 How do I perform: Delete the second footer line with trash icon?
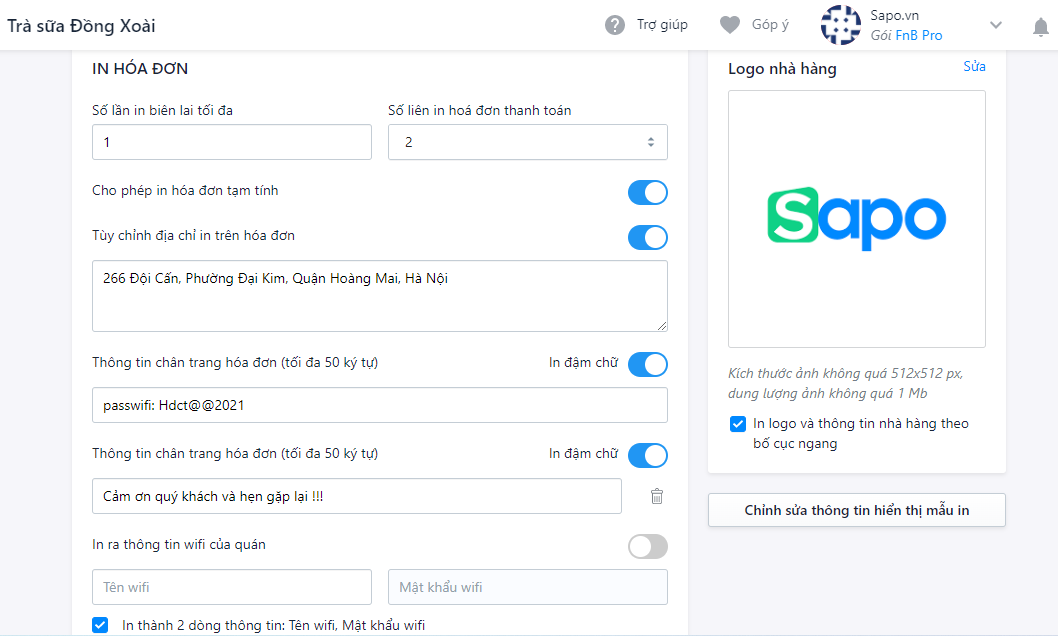657,496
